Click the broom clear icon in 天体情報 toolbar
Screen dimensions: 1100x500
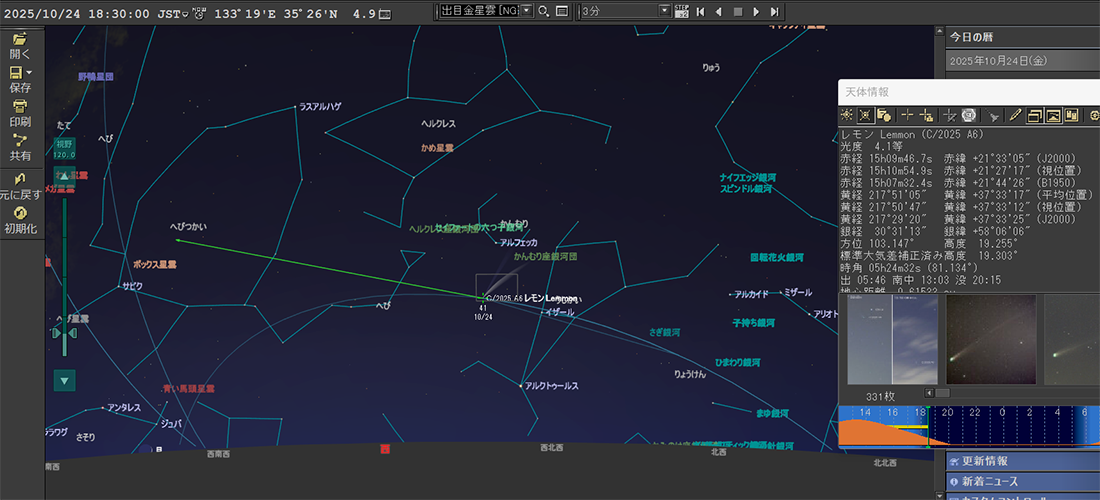(x=994, y=115)
